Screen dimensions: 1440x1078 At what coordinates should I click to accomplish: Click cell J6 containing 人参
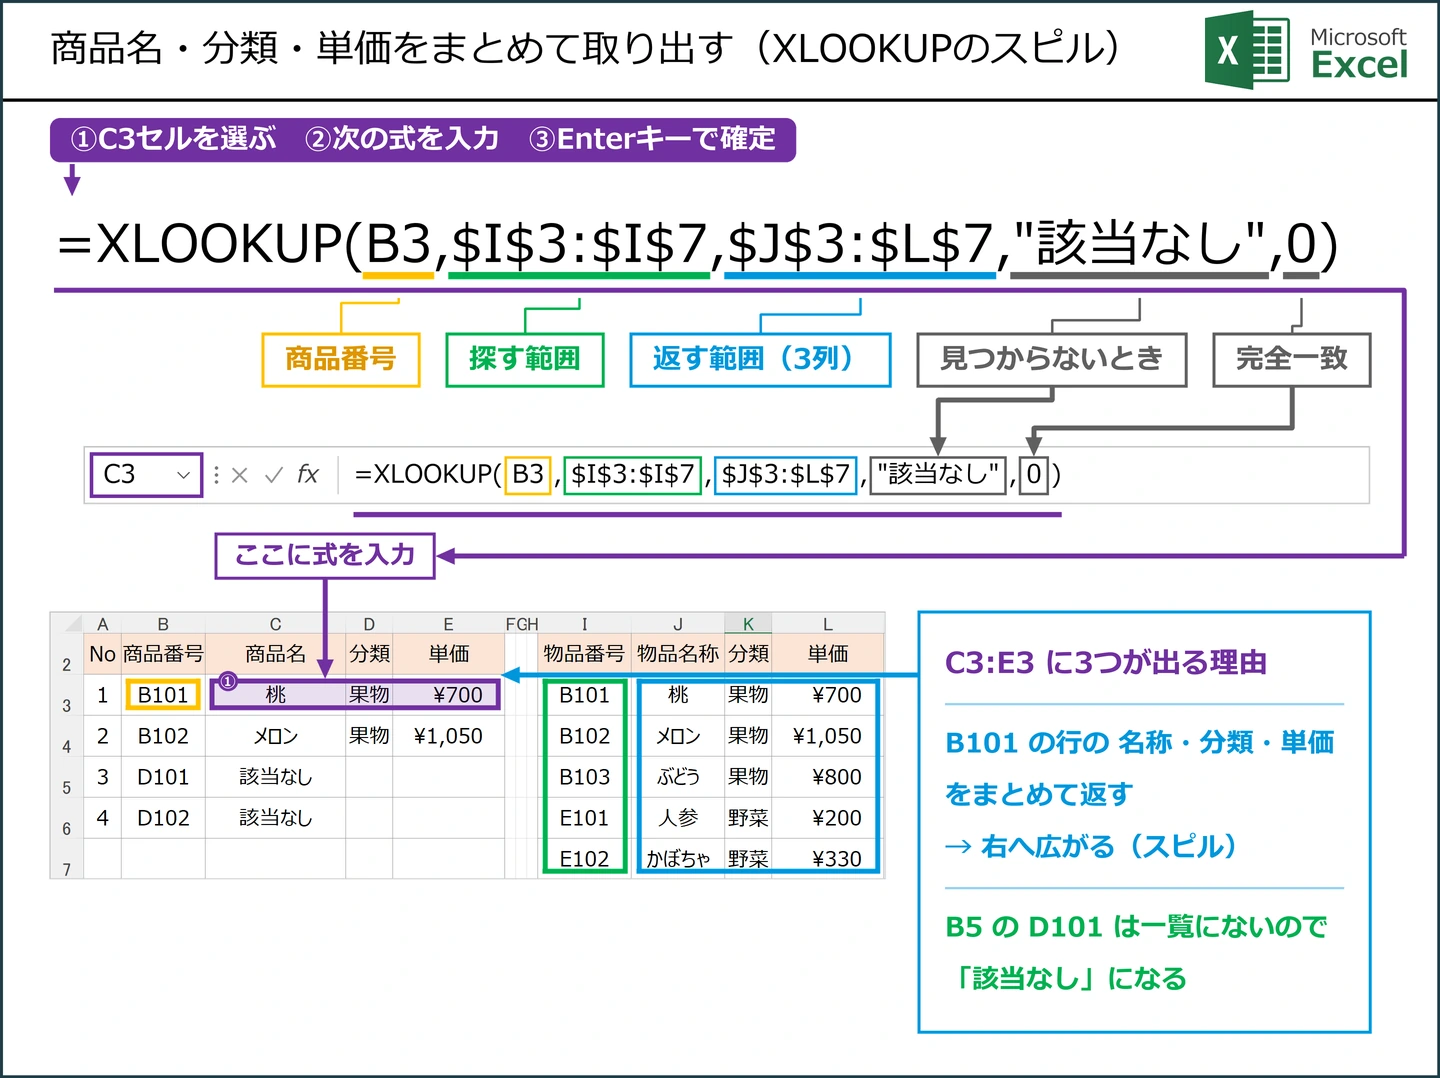(x=677, y=818)
